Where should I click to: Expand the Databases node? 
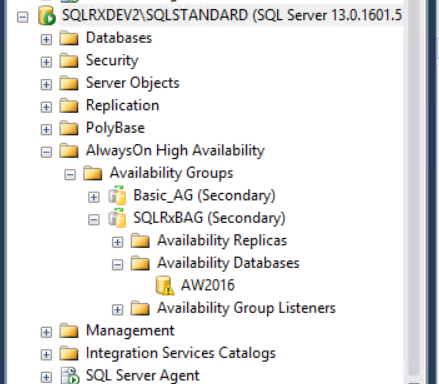(46, 40)
